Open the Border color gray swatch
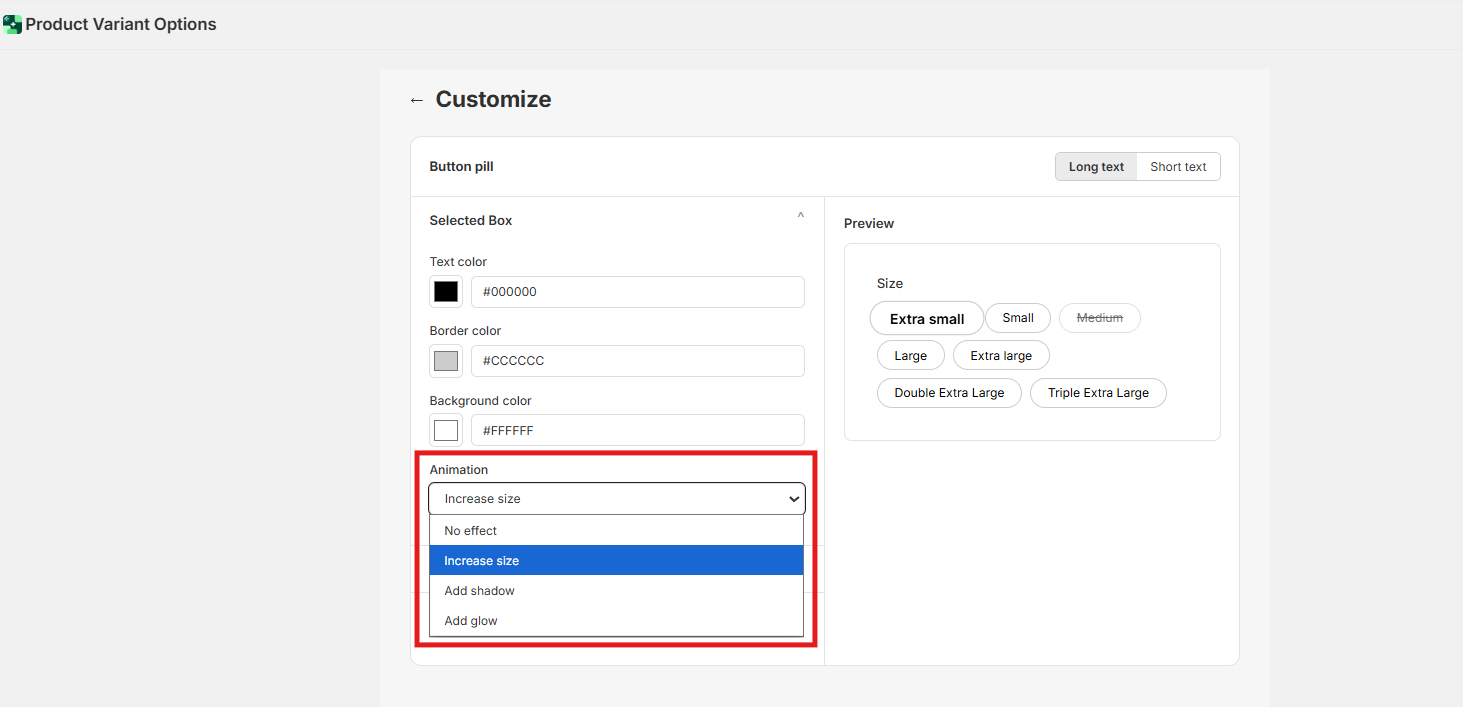The width and height of the screenshot is (1463, 707). (x=446, y=361)
